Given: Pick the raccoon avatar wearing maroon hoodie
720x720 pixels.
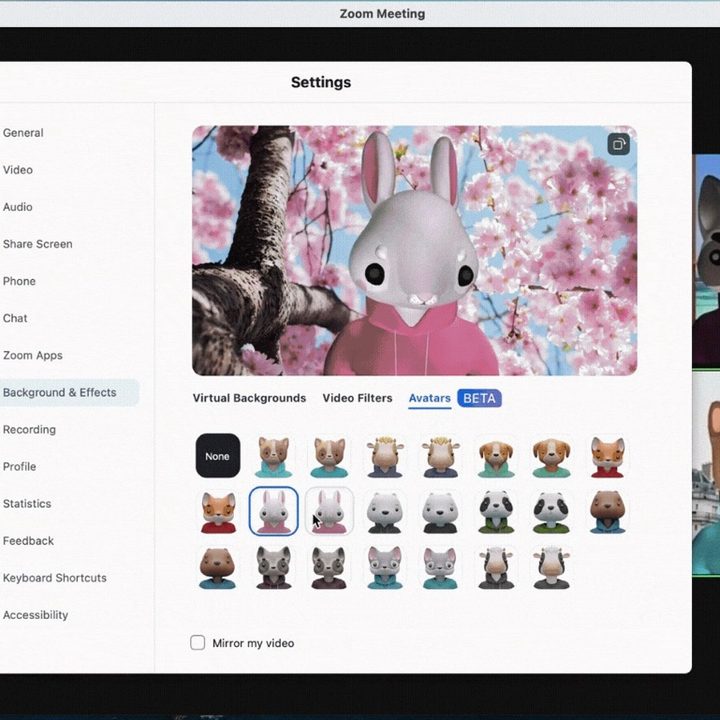Looking at the screenshot, I should pyautogui.click(x=274, y=567).
